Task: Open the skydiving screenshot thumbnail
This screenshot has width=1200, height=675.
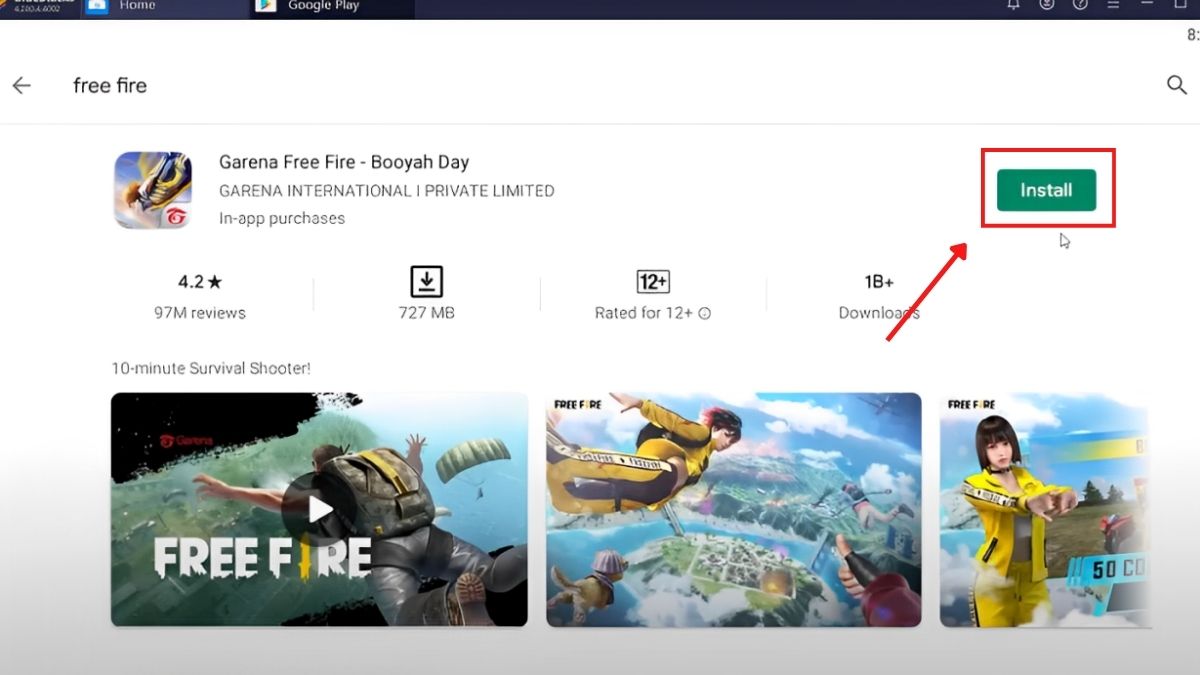Action: point(733,509)
